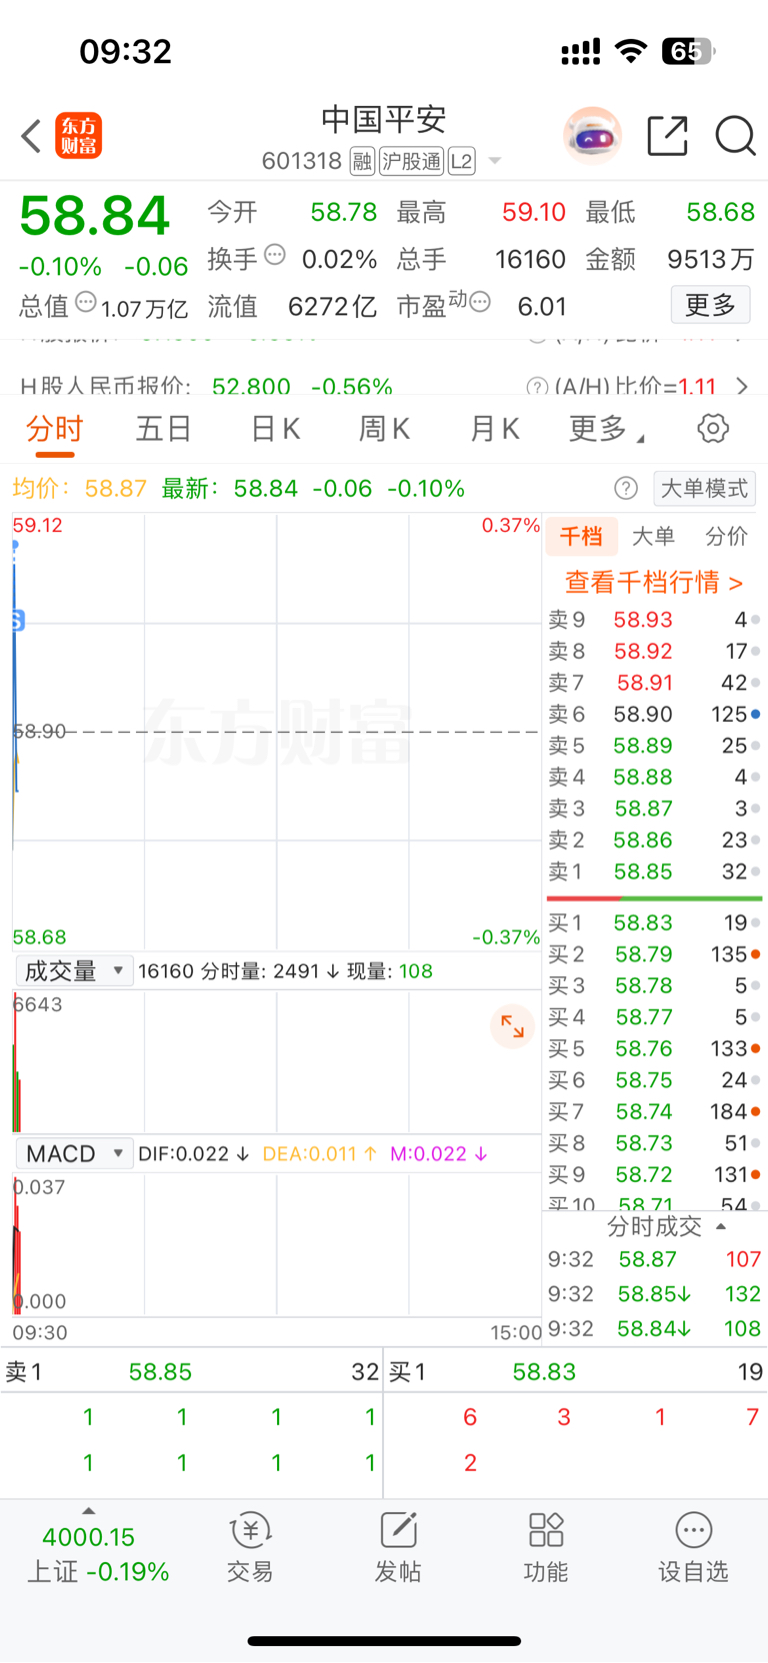Image resolution: width=768 pixels, height=1663 pixels.
Task: Tap the 融 margin badge
Action: tap(362, 161)
